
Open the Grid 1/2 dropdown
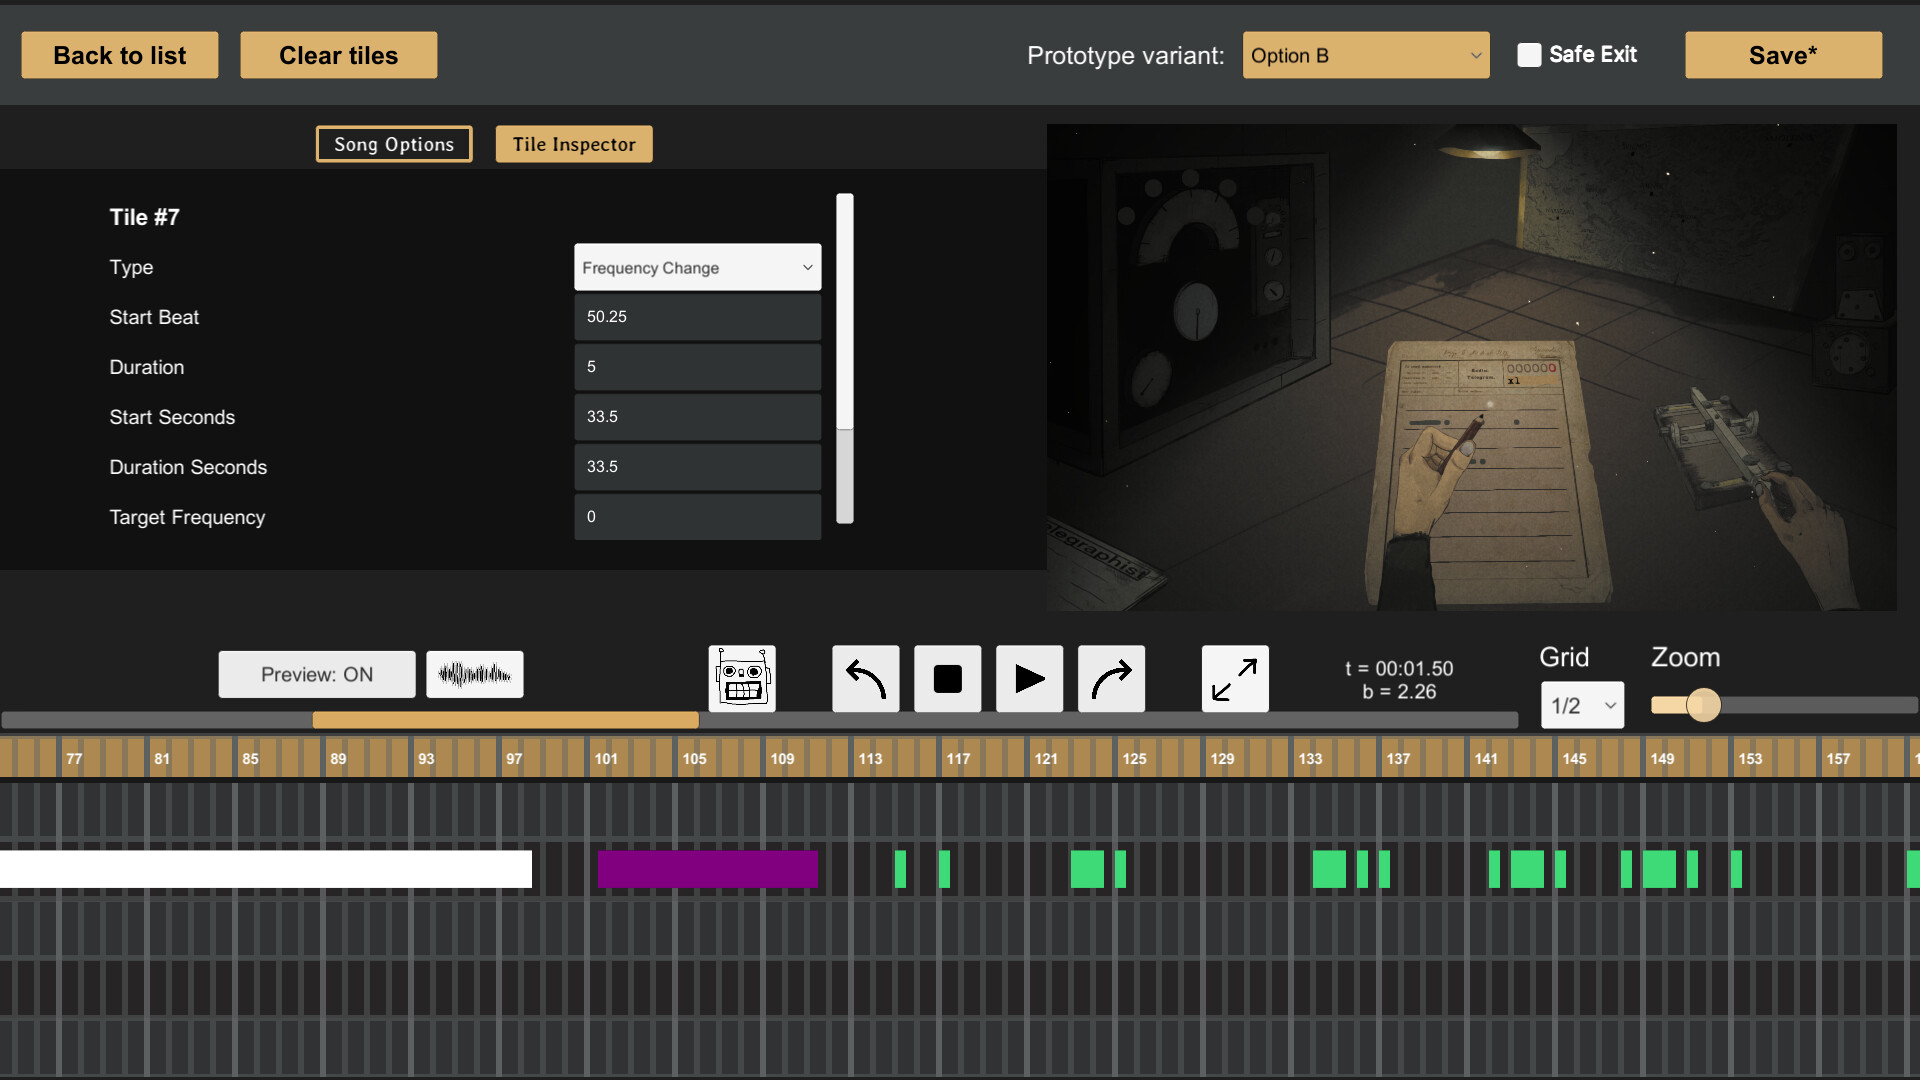(x=1582, y=705)
